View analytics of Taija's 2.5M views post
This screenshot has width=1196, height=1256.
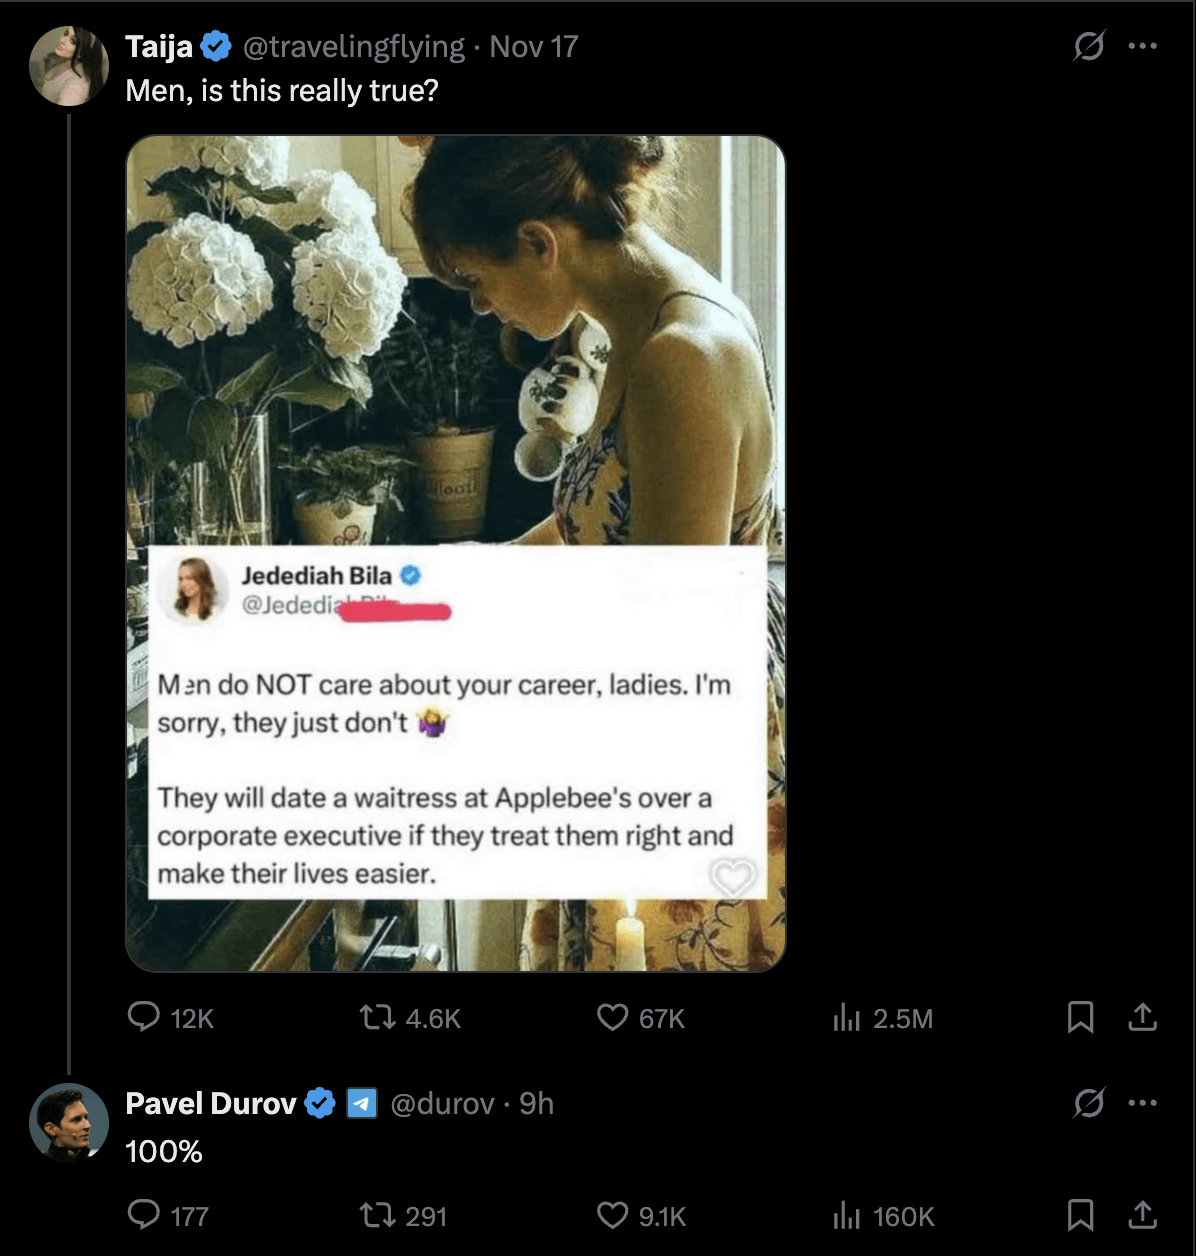(x=845, y=1018)
